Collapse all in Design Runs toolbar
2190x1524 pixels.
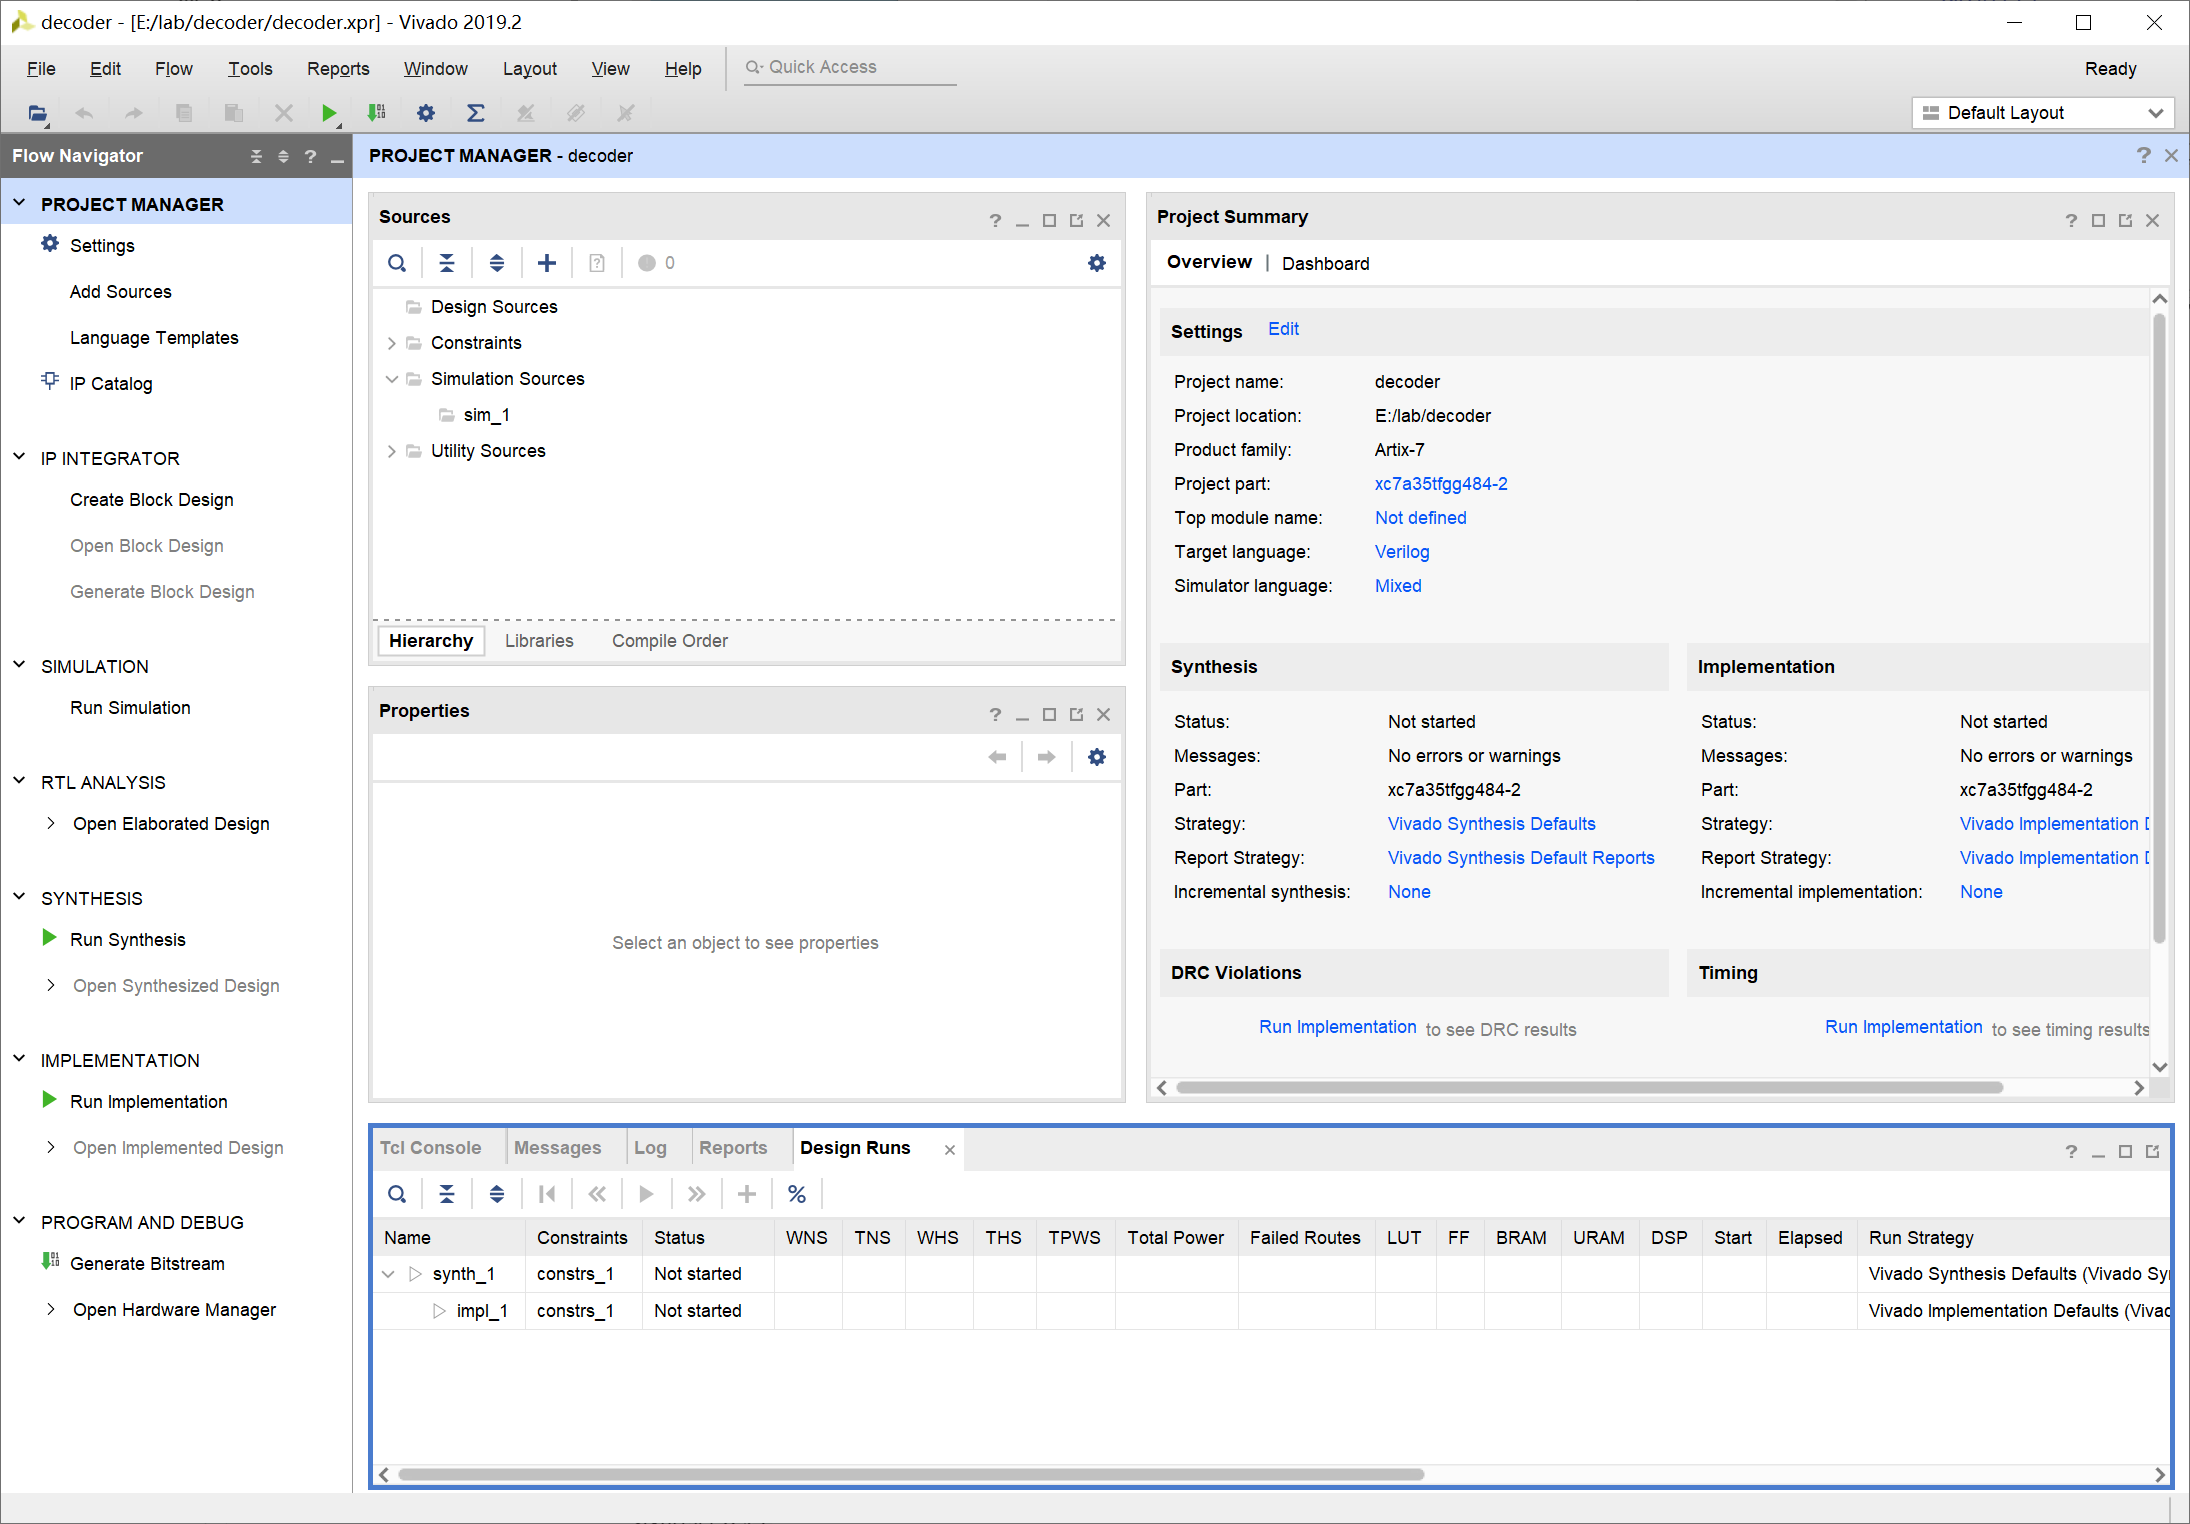(x=447, y=1194)
